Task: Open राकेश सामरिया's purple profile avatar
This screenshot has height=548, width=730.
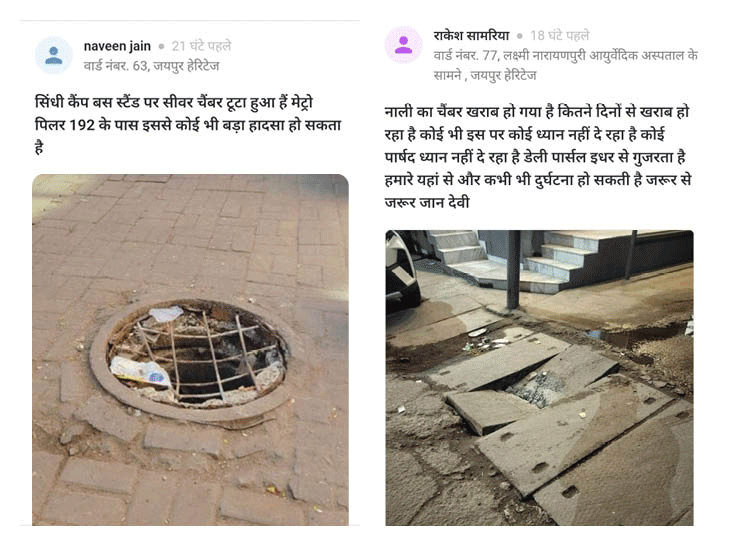Action: tap(403, 45)
